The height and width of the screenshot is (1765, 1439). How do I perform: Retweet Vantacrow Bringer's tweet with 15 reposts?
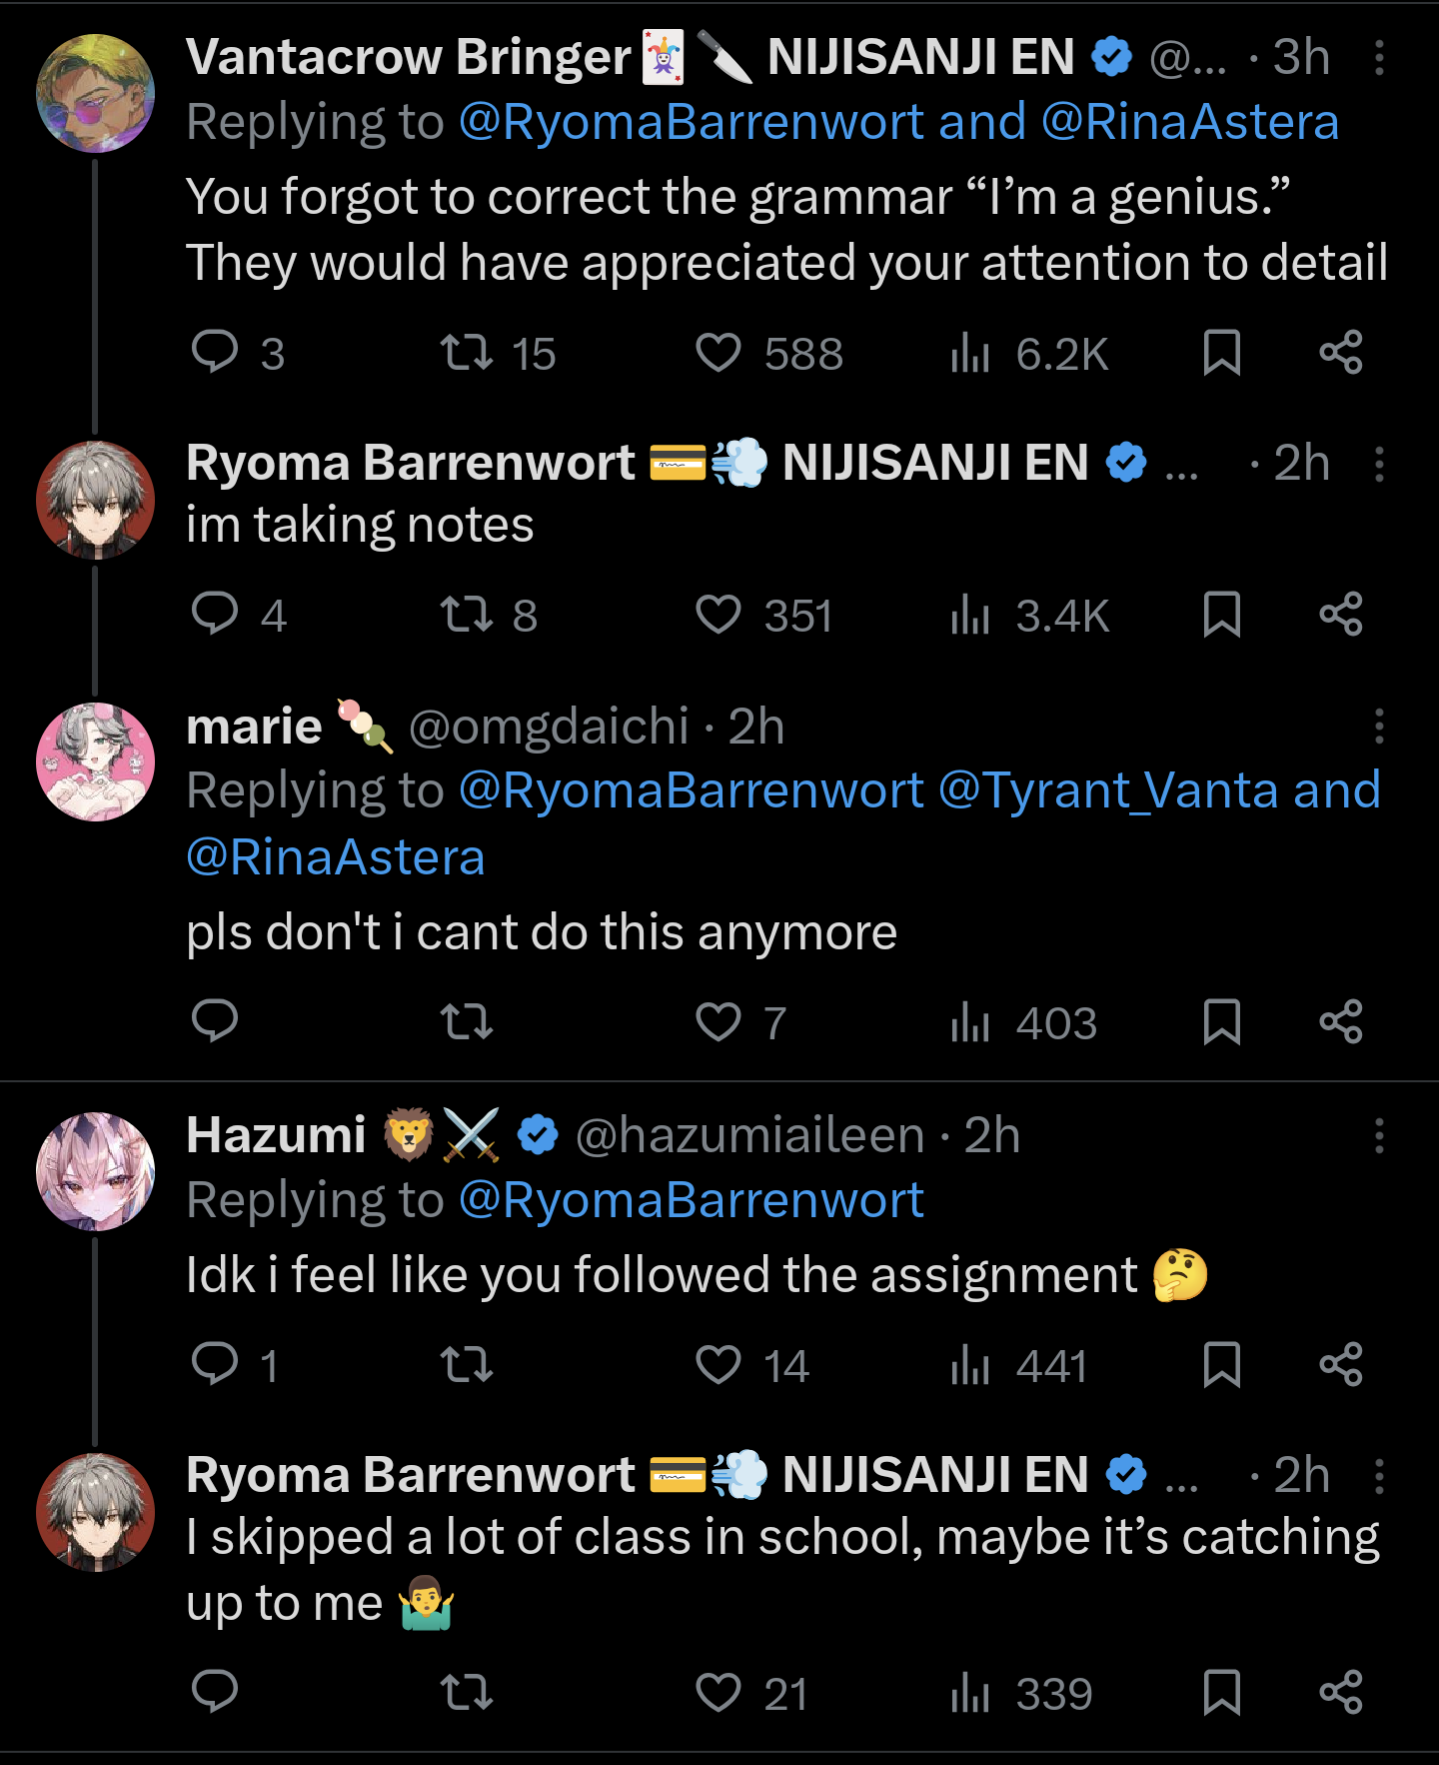pos(467,352)
